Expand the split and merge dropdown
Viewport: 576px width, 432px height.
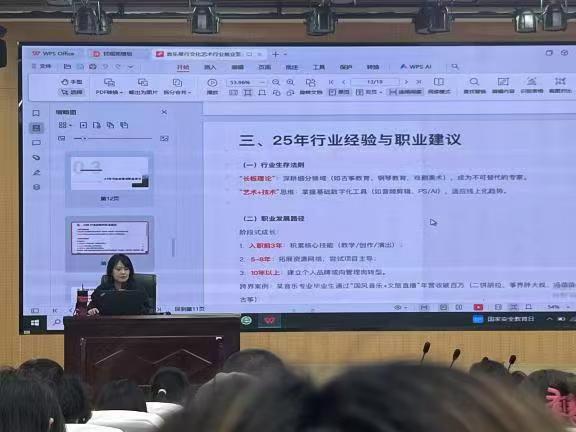(177, 87)
